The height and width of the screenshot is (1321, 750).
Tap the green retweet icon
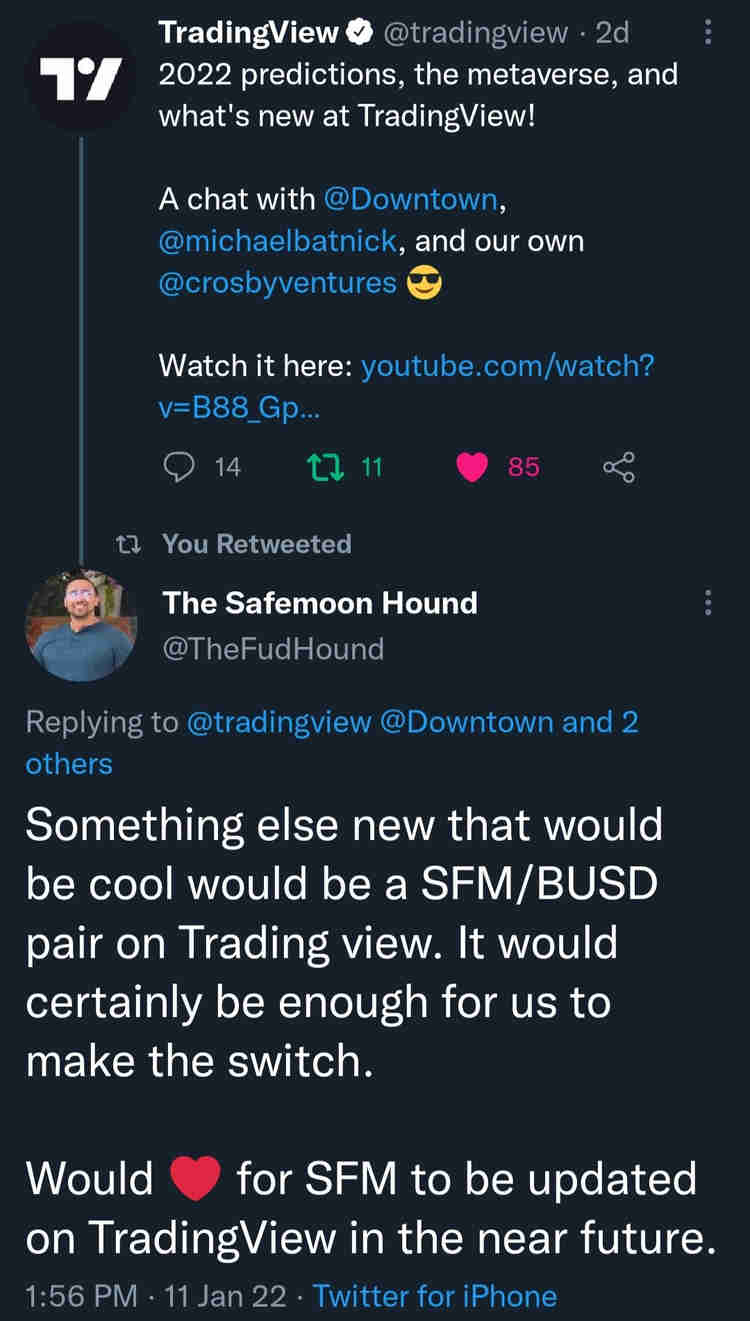(x=322, y=466)
